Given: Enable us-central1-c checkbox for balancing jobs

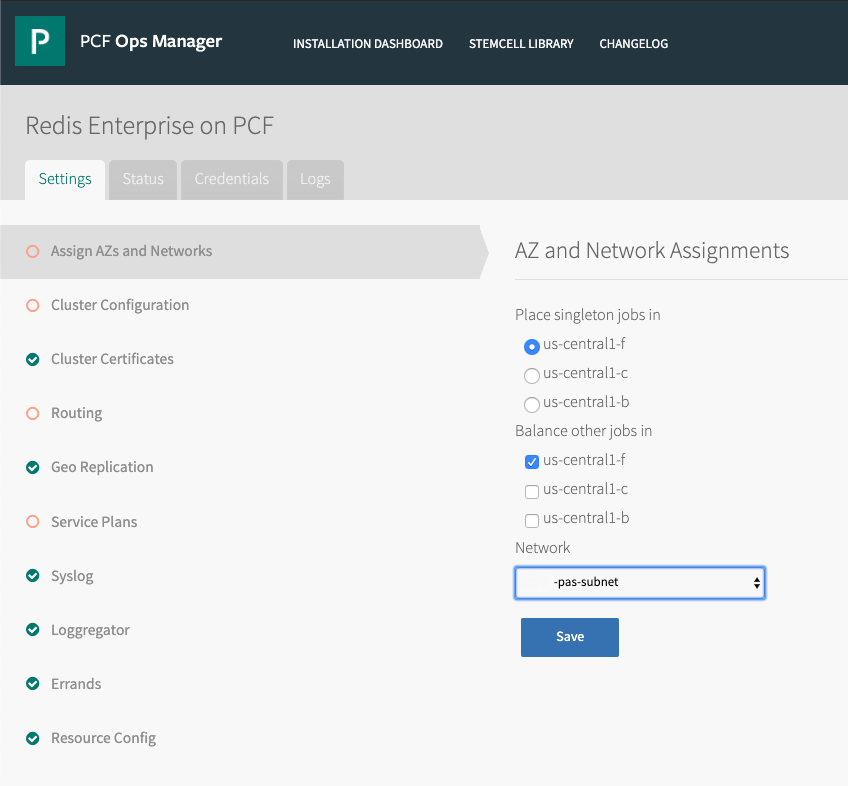Looking at the screenshot, I should point(532,491).
